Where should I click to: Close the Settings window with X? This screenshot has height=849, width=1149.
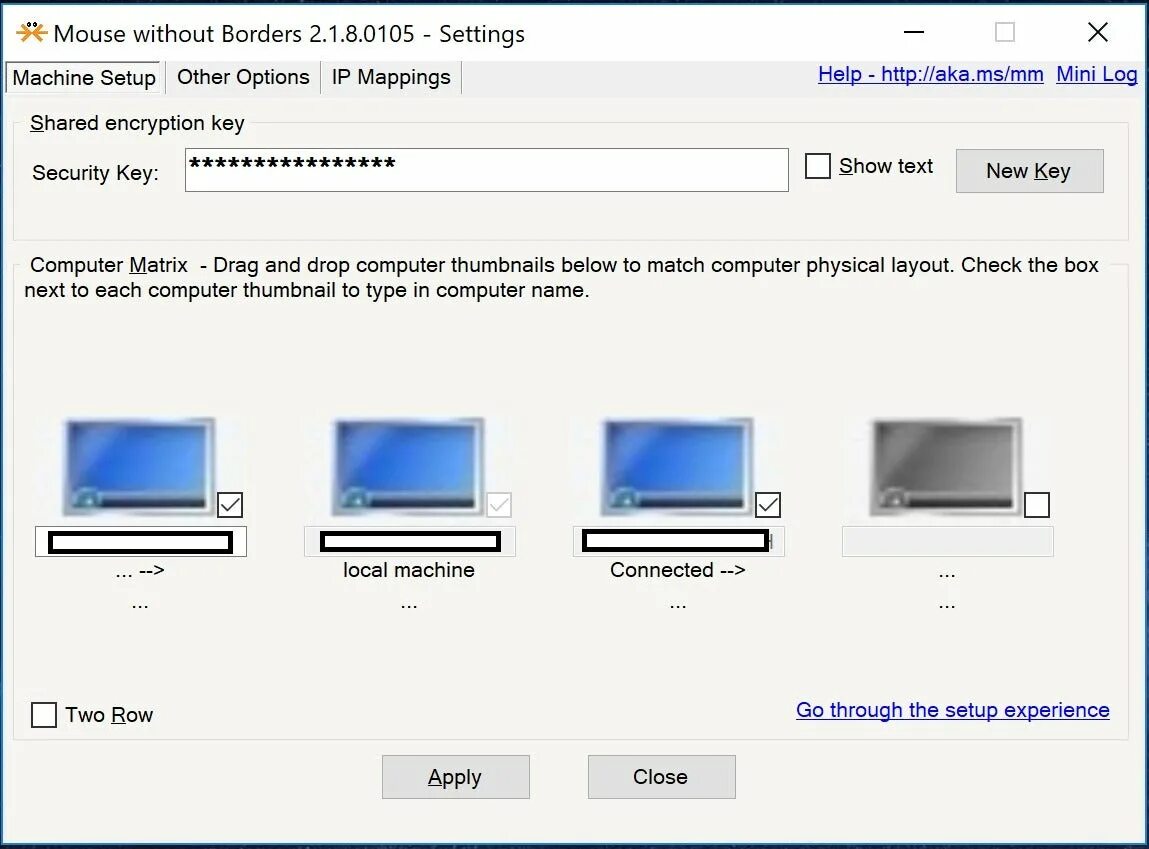1098,32
